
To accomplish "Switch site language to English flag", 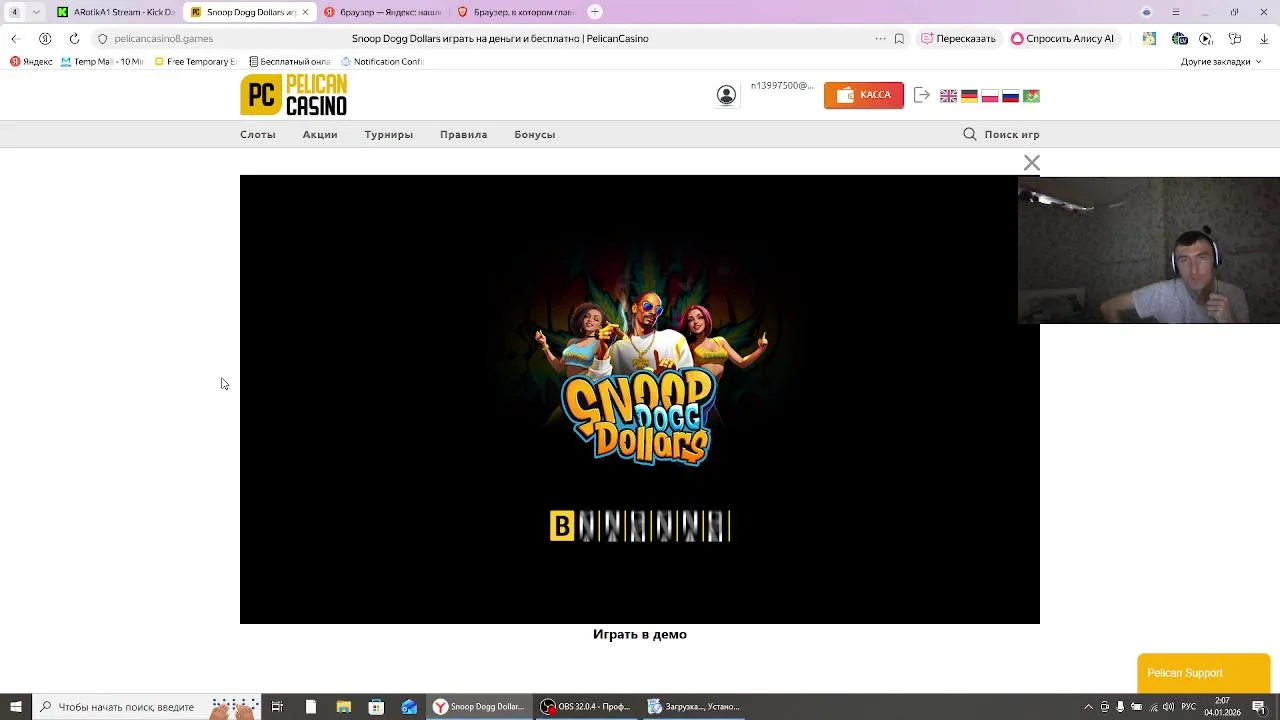I will pos(948,96).
